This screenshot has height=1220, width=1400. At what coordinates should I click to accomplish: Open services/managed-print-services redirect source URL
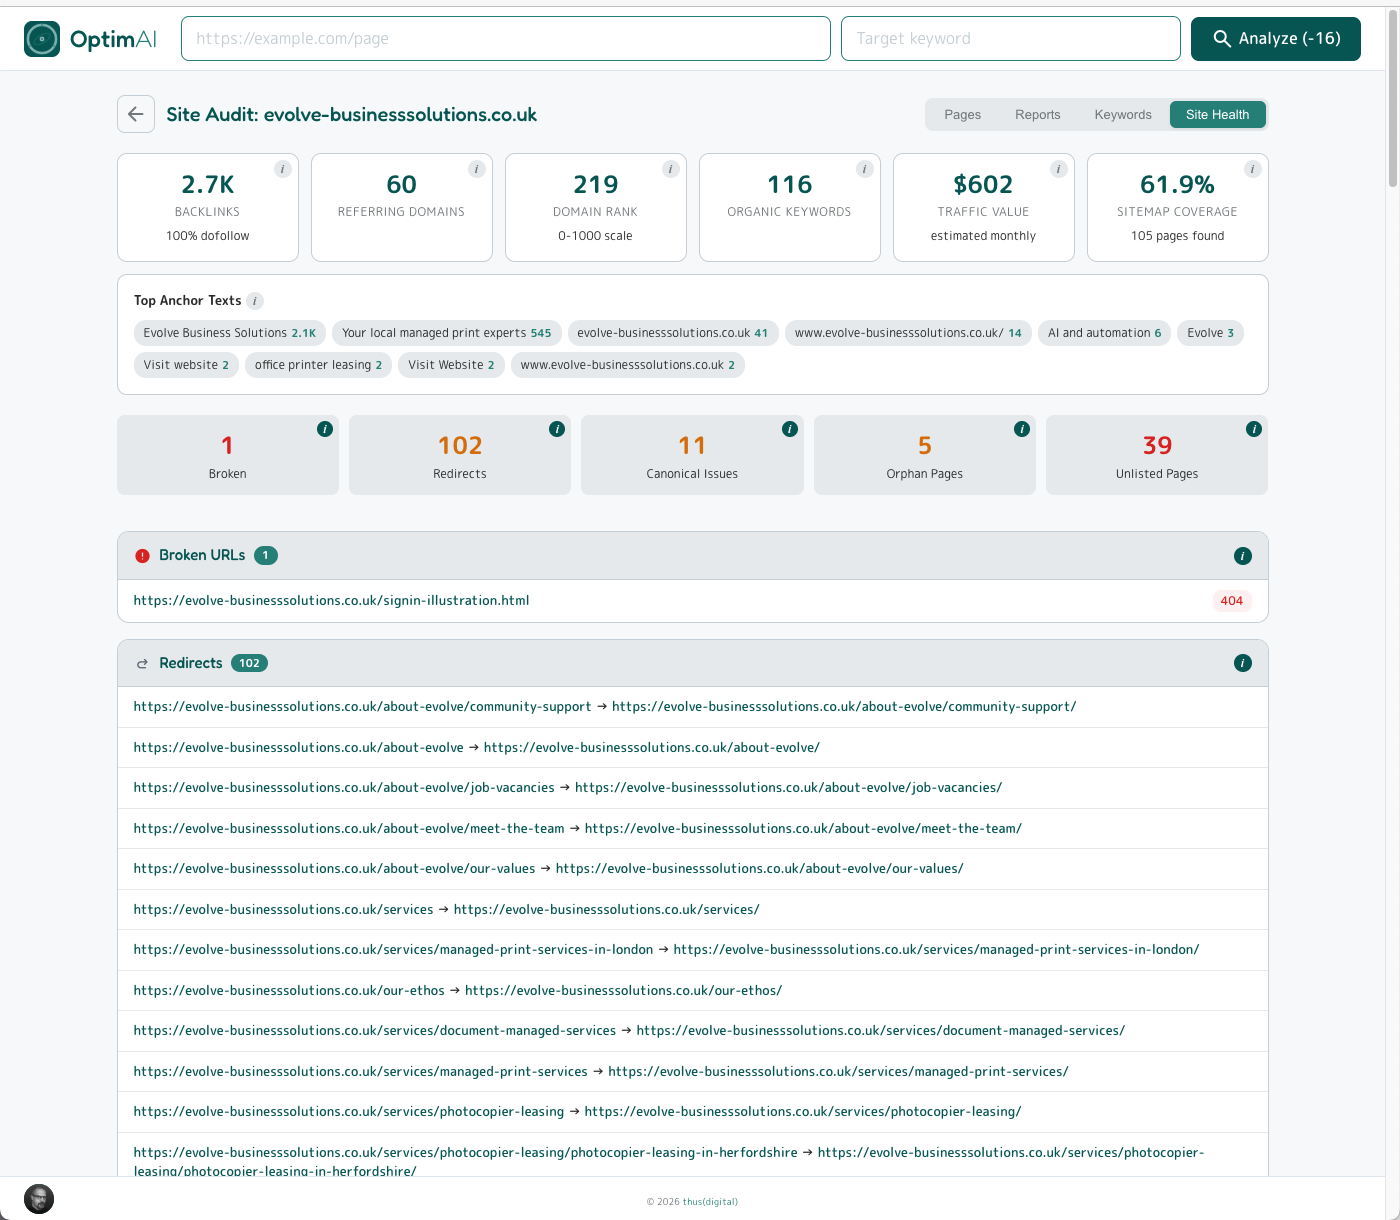point(360,1072)
